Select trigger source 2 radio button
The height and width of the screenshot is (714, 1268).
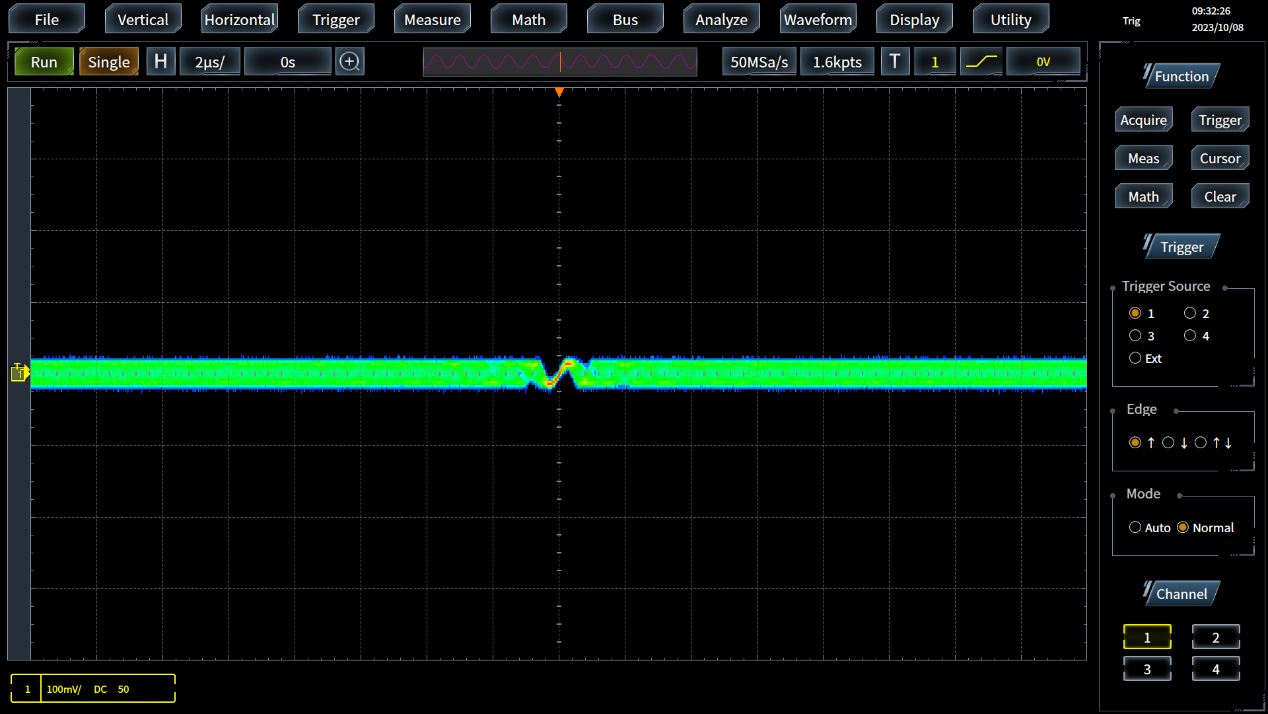point(1190,314)
